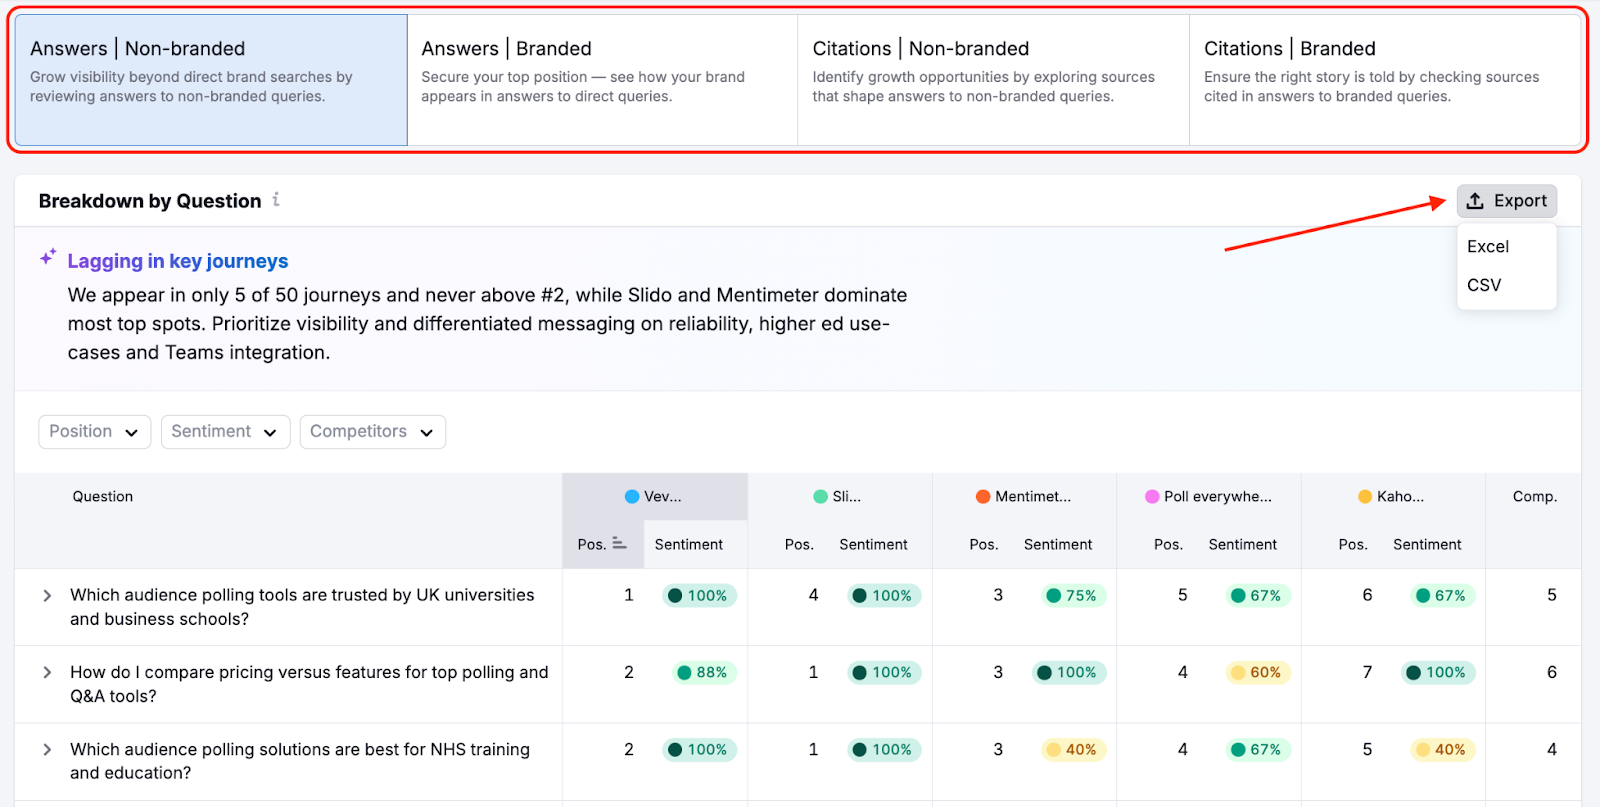Image resolution: width=1600 pixels, height=807 pixels.
Task: Click the Sentiment header under Kaho...
Action: tap(1427, 545)
